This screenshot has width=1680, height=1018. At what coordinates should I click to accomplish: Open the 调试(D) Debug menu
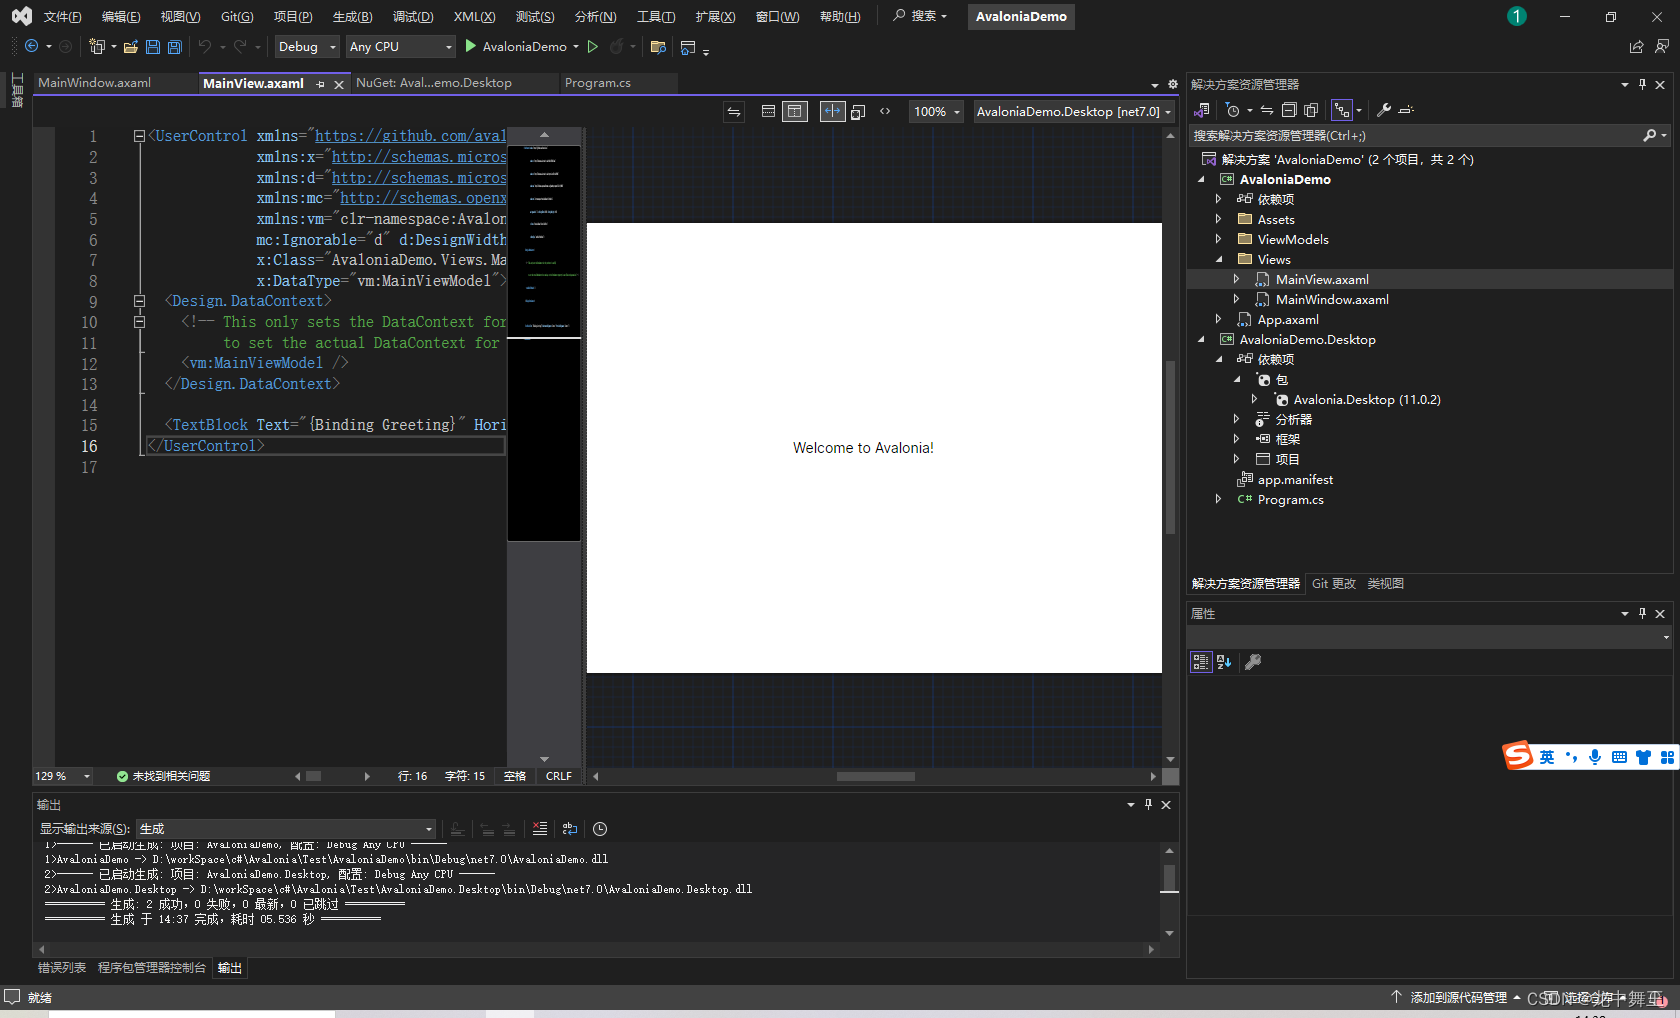tap(413, 16)
